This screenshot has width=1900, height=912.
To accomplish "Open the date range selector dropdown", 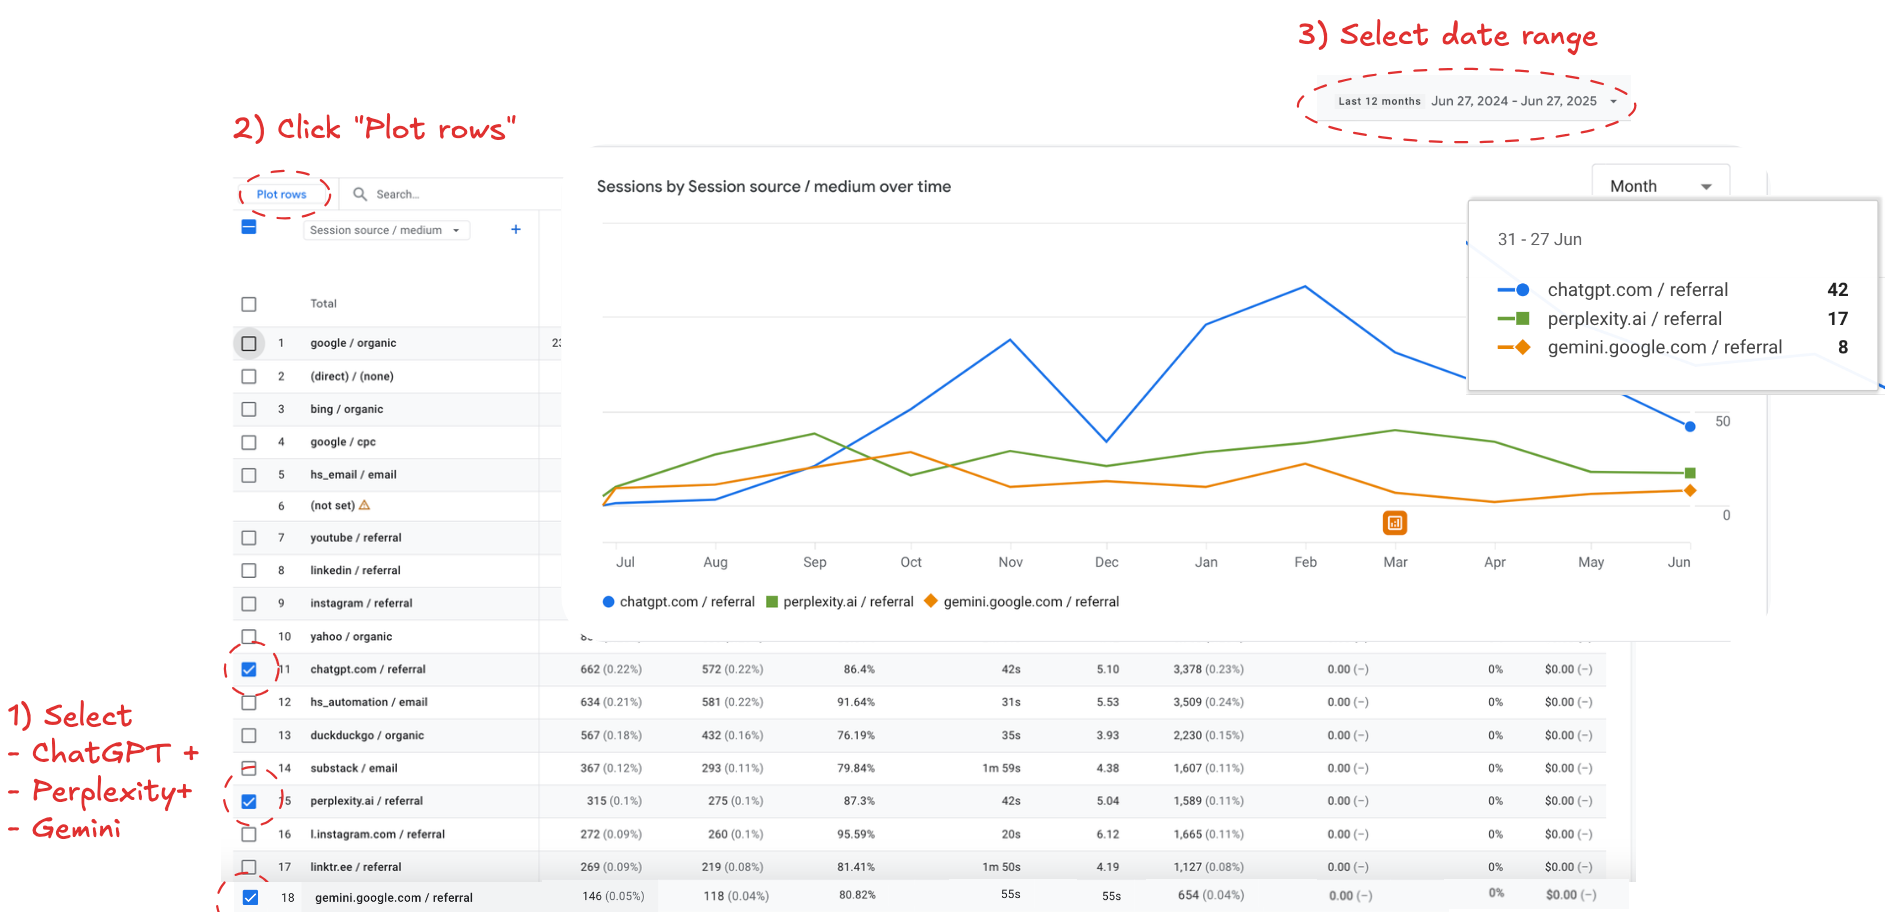I will pyautogui.click(x=1477, y=101).
